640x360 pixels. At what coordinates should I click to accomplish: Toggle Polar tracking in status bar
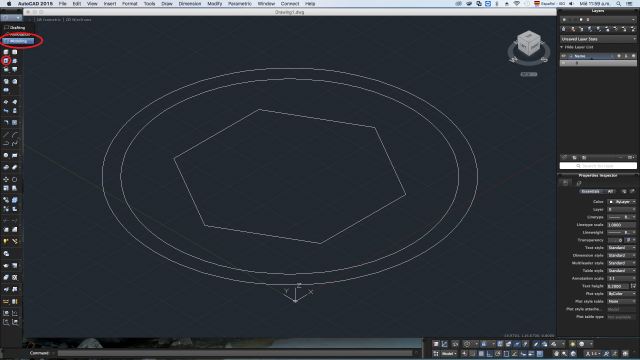tap(498, 353)
